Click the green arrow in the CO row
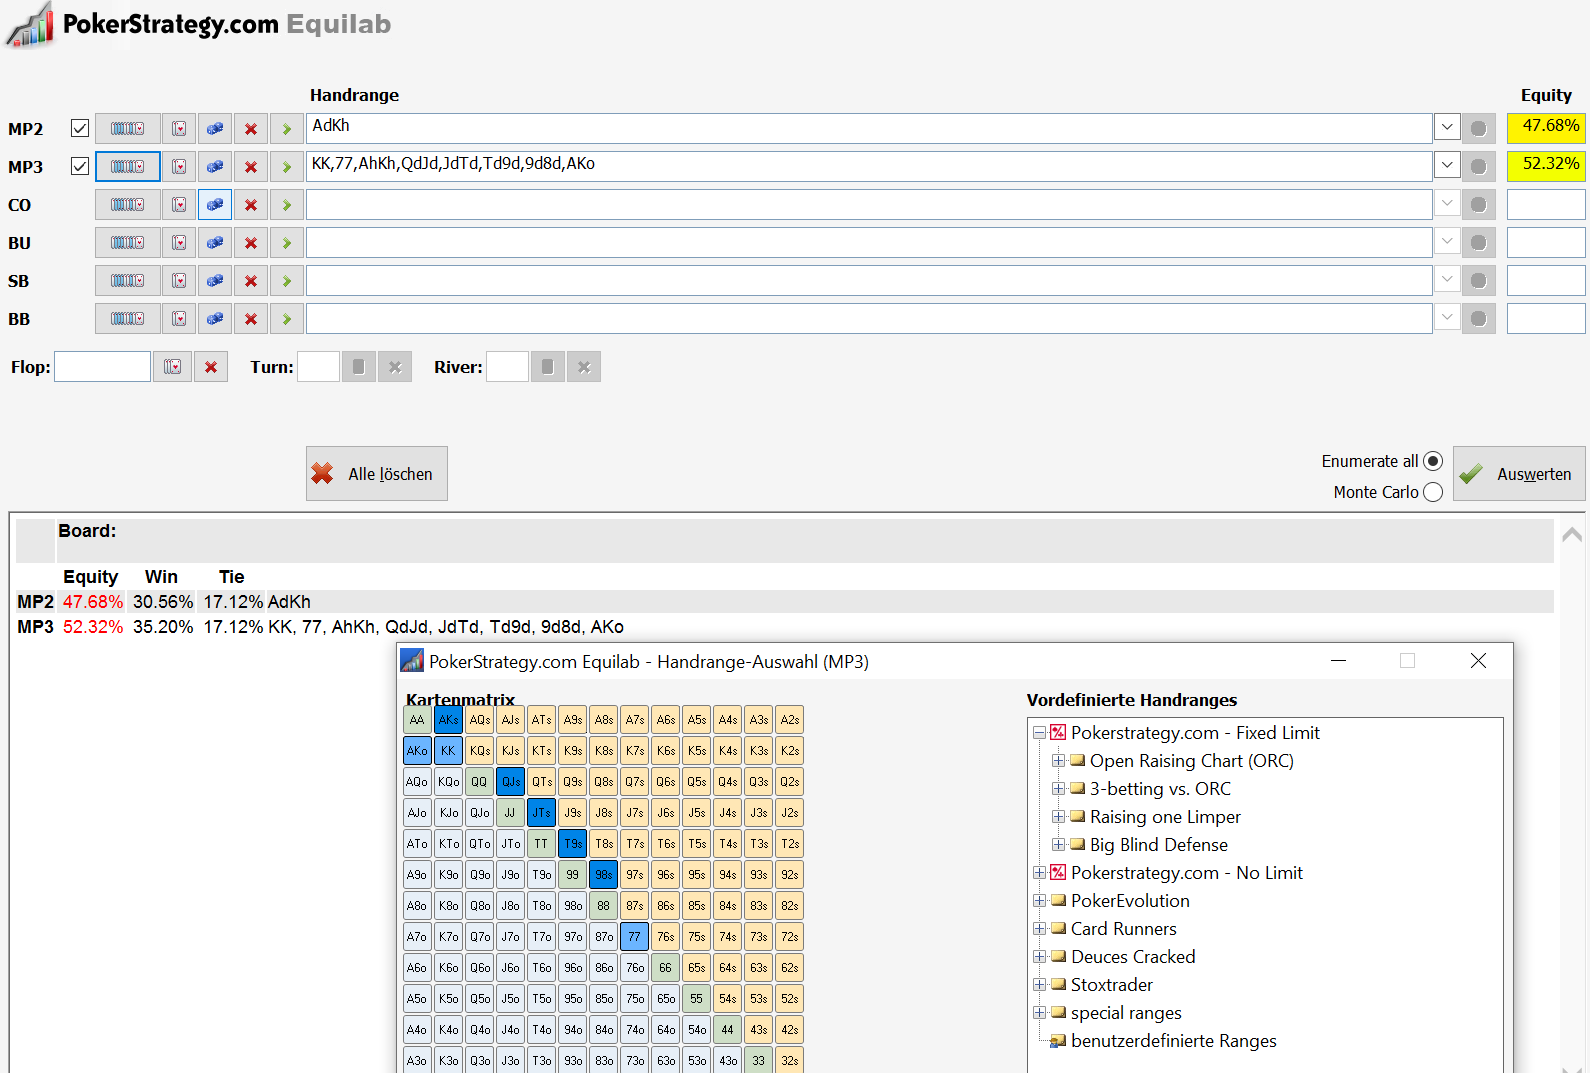 coord(287,205)
